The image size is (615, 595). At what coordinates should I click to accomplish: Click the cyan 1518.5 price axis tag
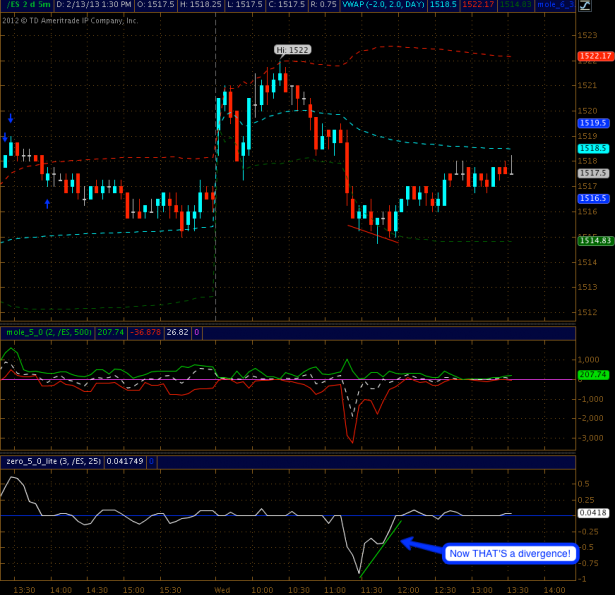[593, 148]
